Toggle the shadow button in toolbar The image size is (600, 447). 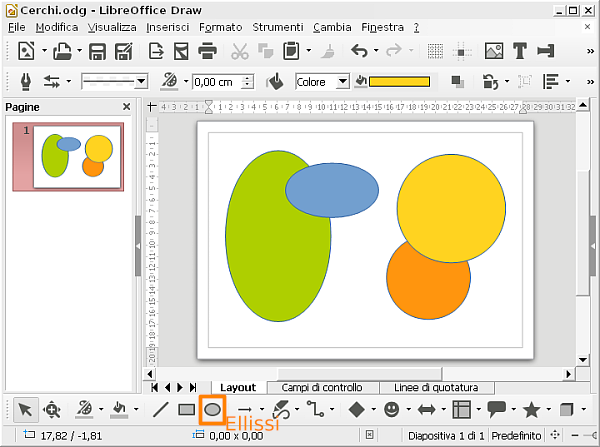[x=457, y=82]
